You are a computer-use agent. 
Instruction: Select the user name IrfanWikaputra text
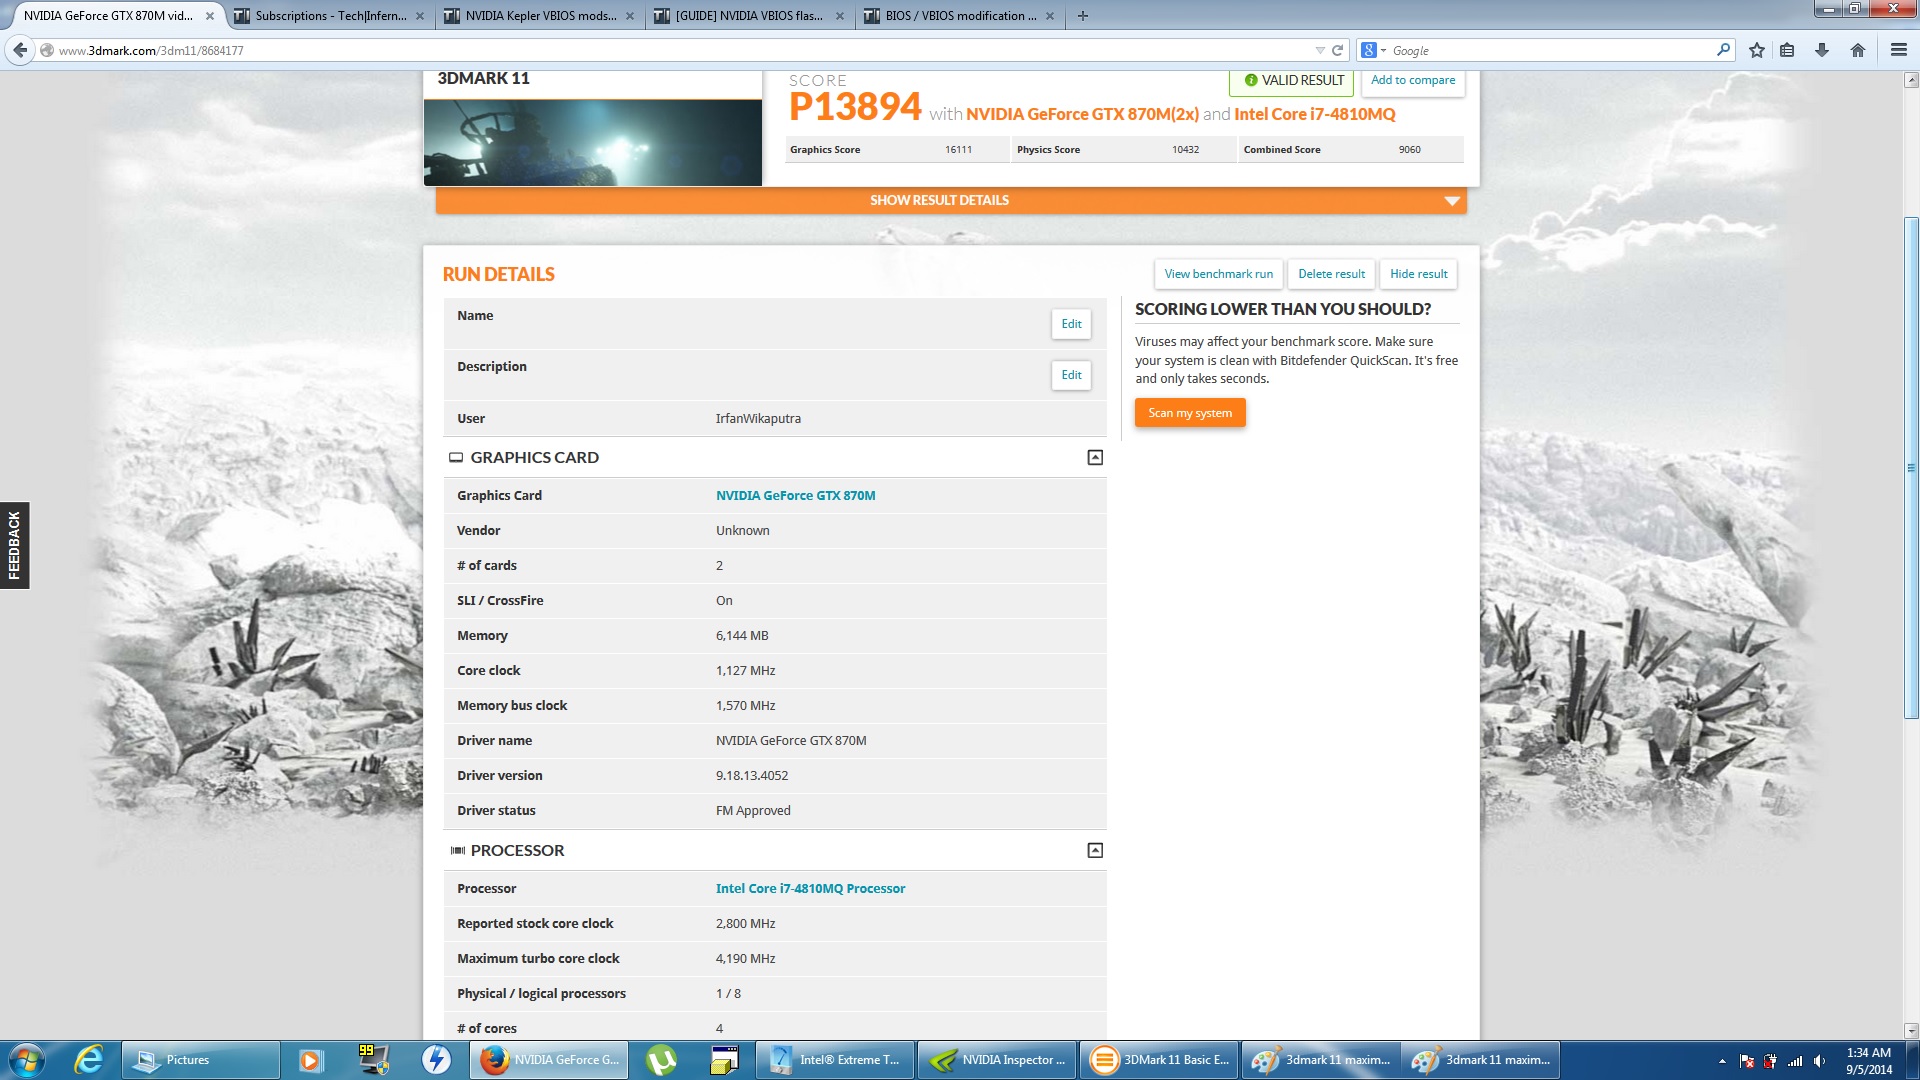pos(758,419)
